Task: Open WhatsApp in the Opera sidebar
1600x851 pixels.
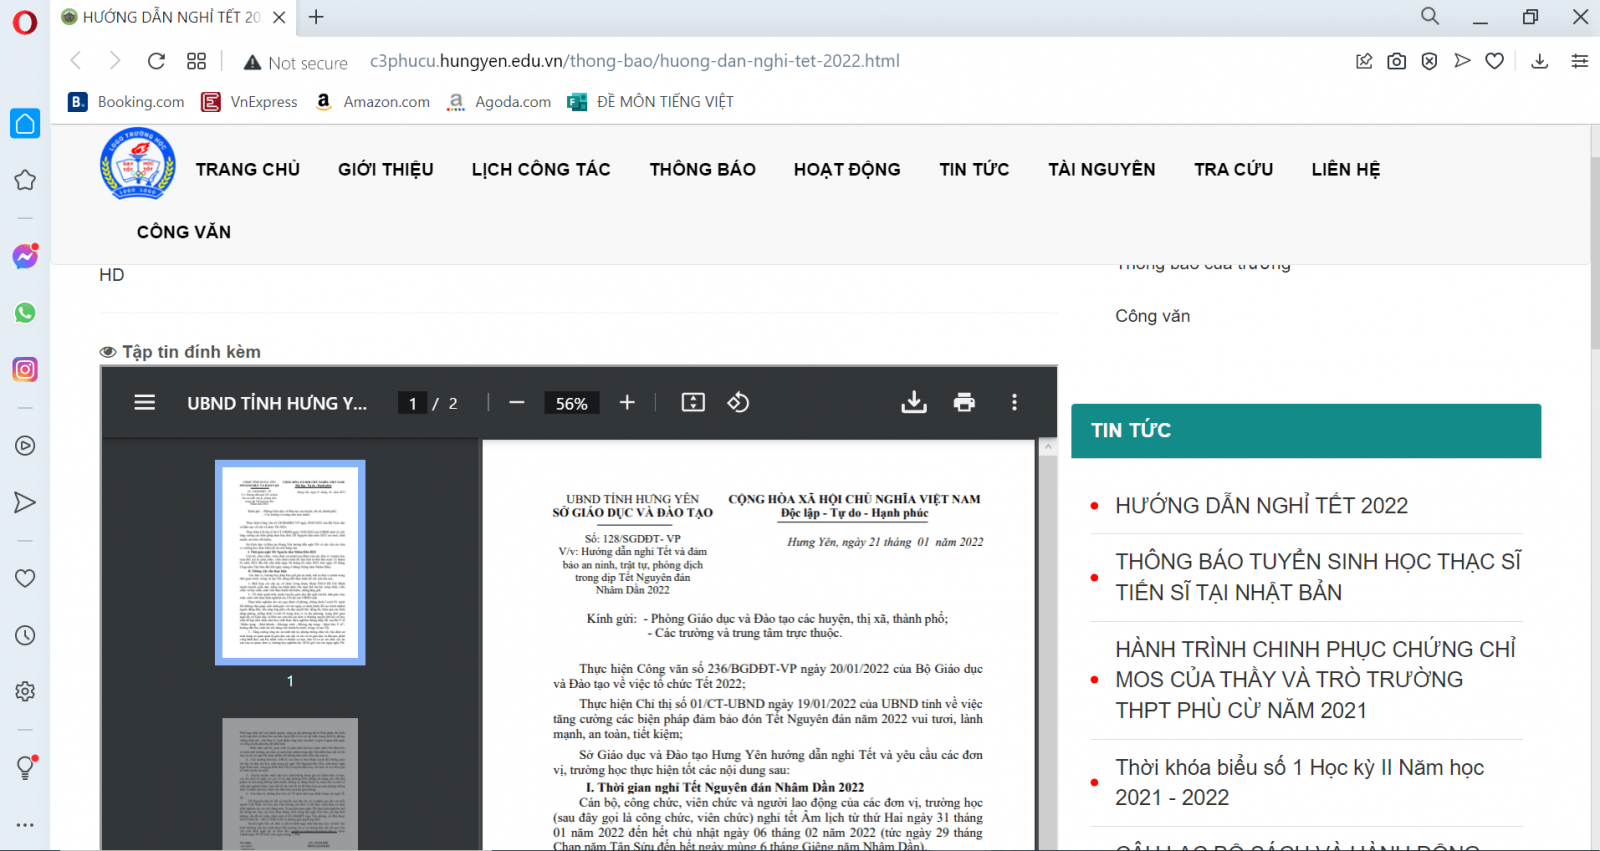Action: click(25, 313)
